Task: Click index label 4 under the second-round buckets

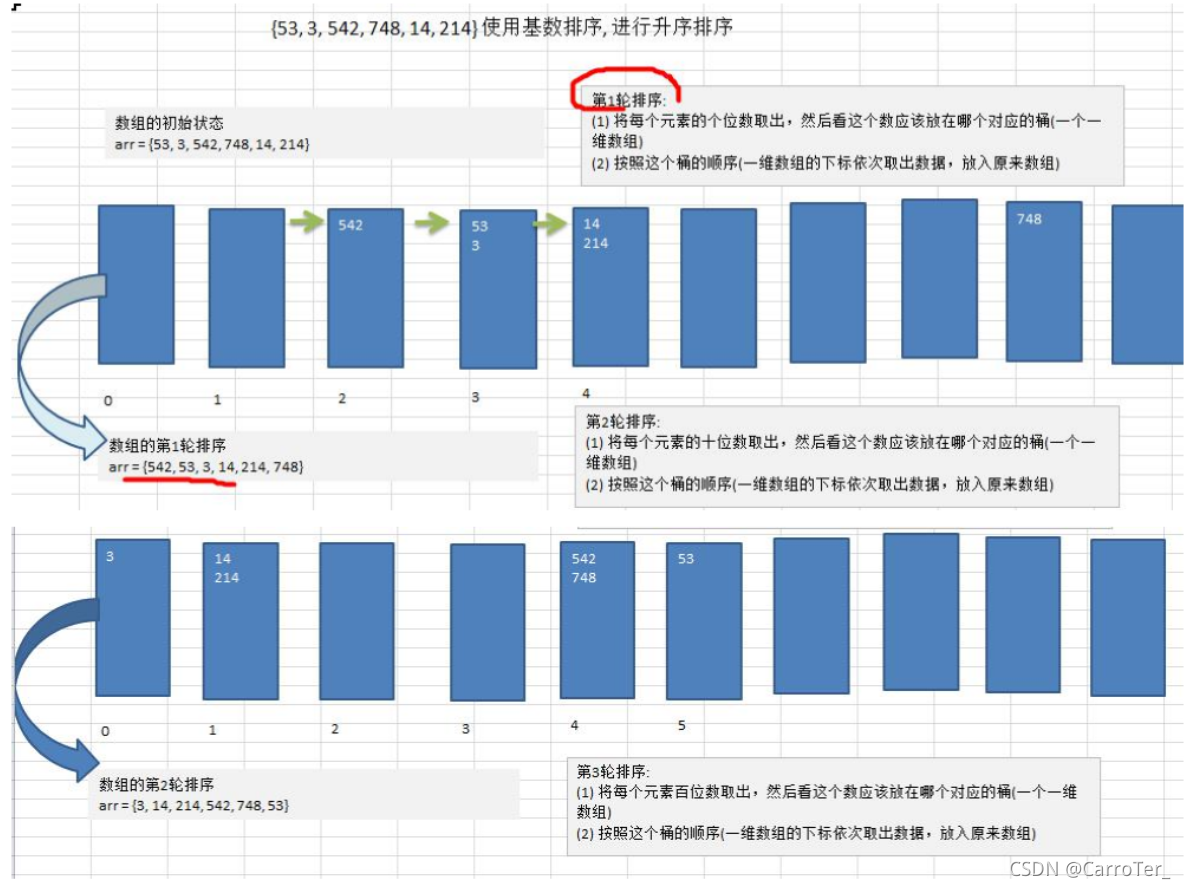Action: (x=574, y=725)
